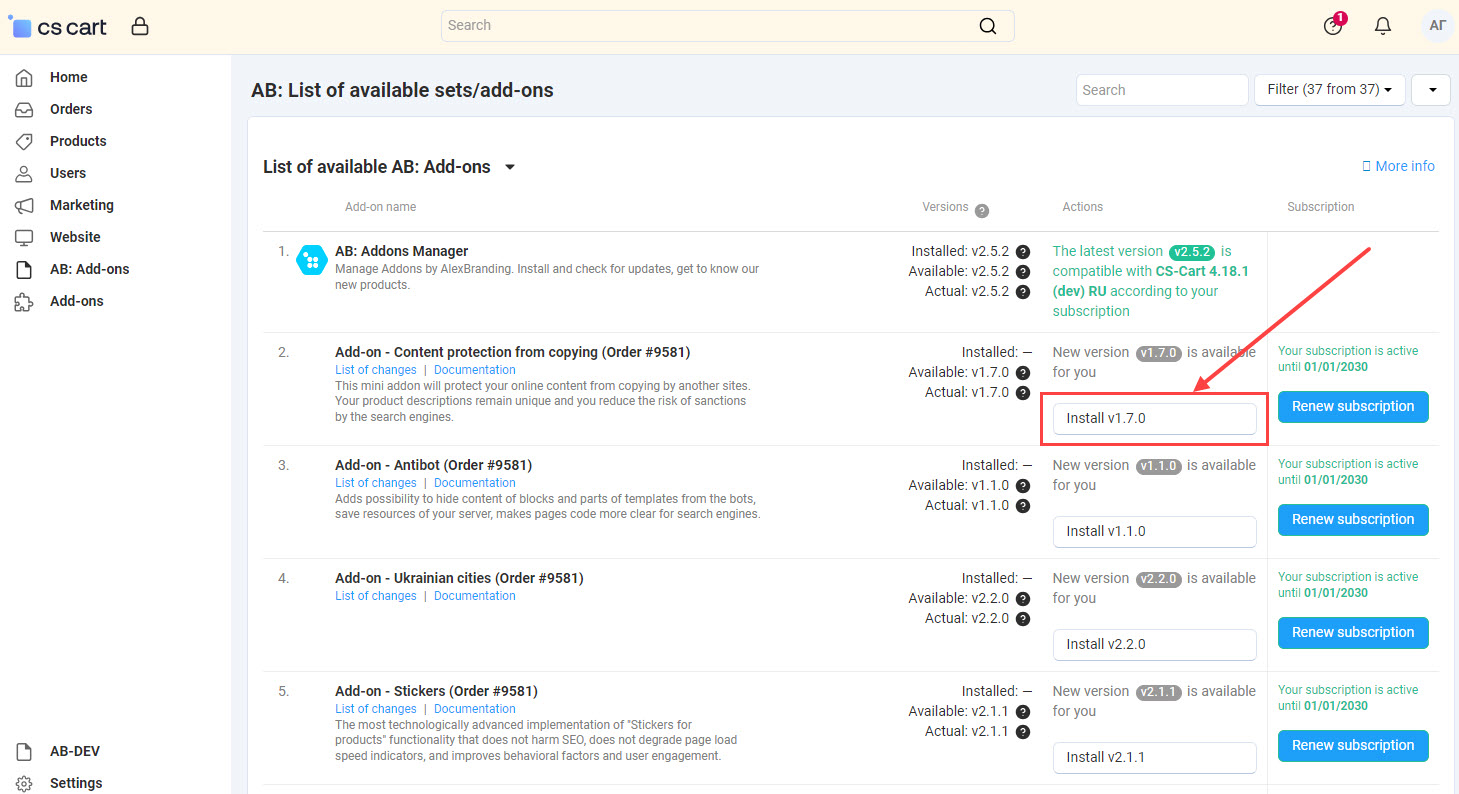Click help icon next to Content protection Available: v1.7.0
Image resolution: width=1459 pixels, height=794 pixels.
click(x=1022, y=373)
